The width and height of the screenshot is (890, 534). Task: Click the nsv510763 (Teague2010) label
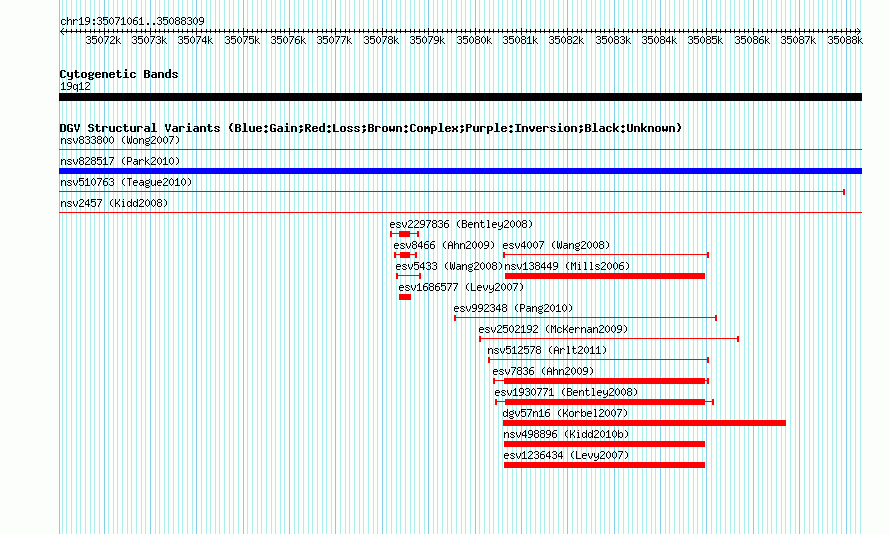click(126, 182)
